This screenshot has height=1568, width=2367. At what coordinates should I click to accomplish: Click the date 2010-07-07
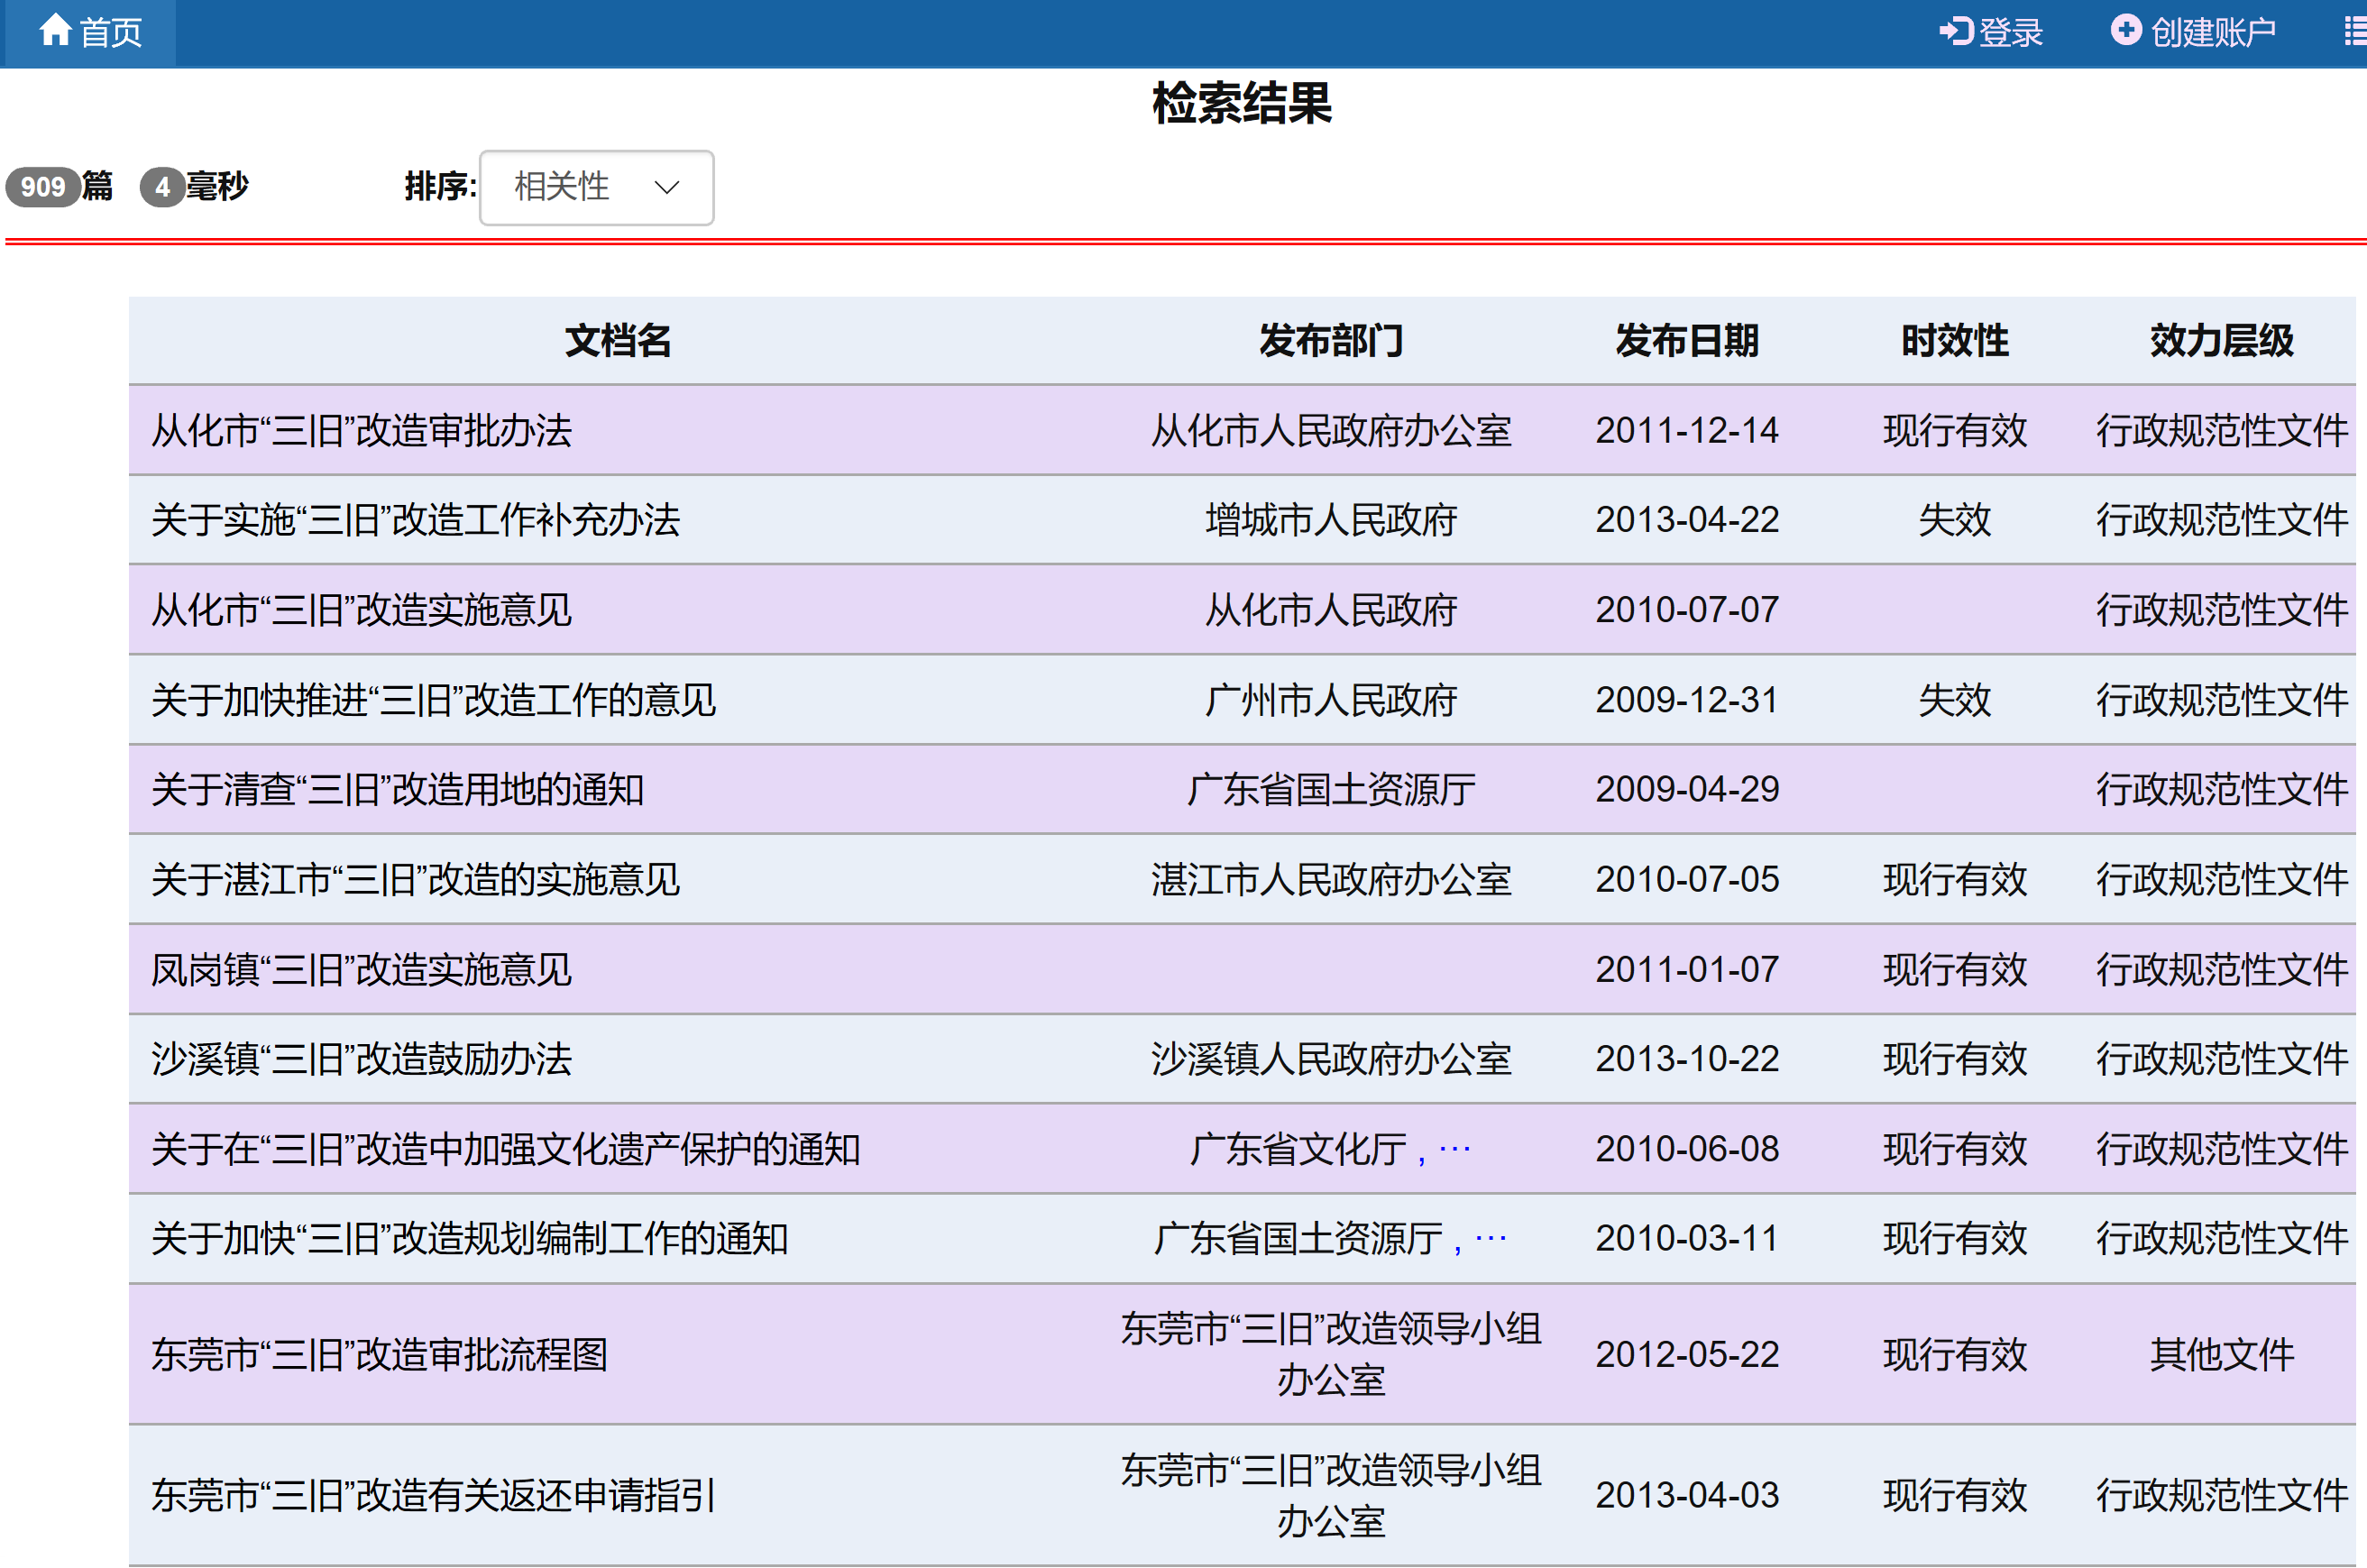(1687, 610)
